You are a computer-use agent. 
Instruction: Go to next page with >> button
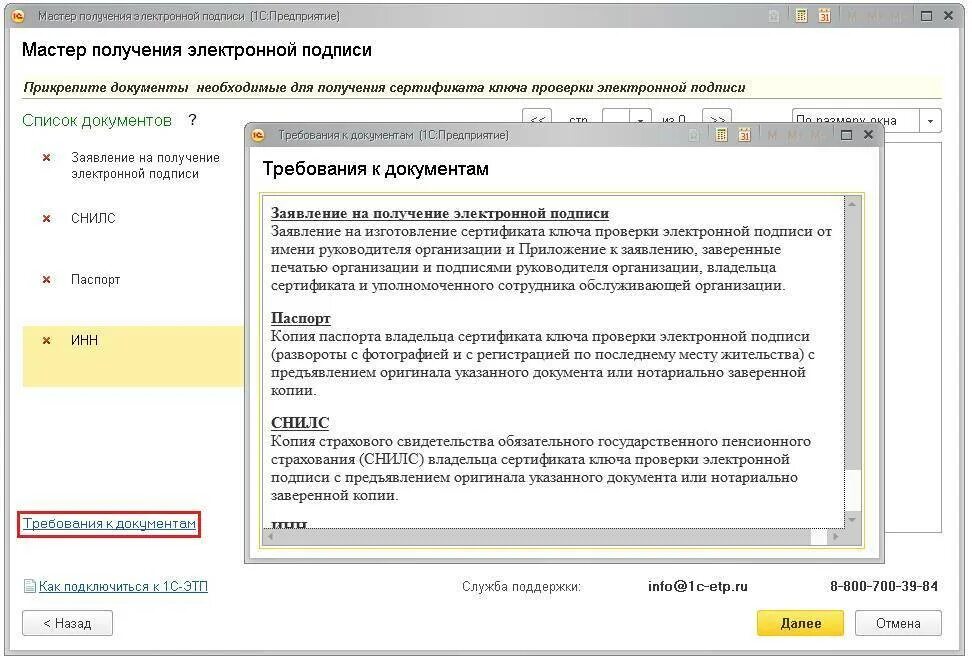(x=717, y=120)
